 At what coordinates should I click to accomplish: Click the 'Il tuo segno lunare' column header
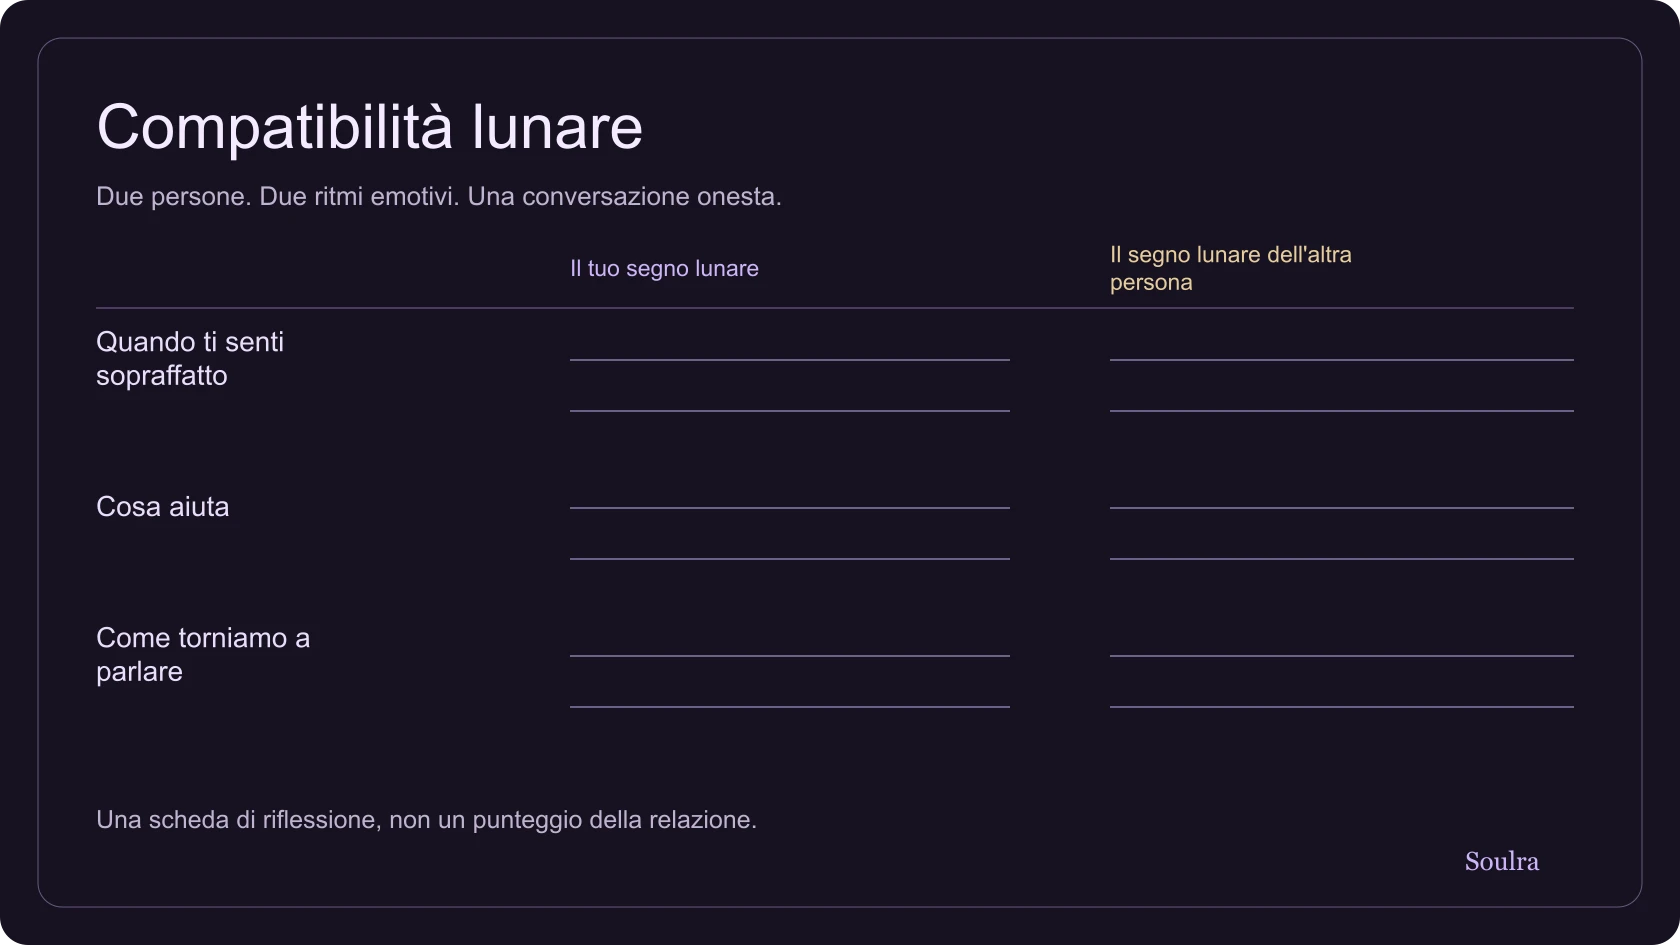(664, 269)
